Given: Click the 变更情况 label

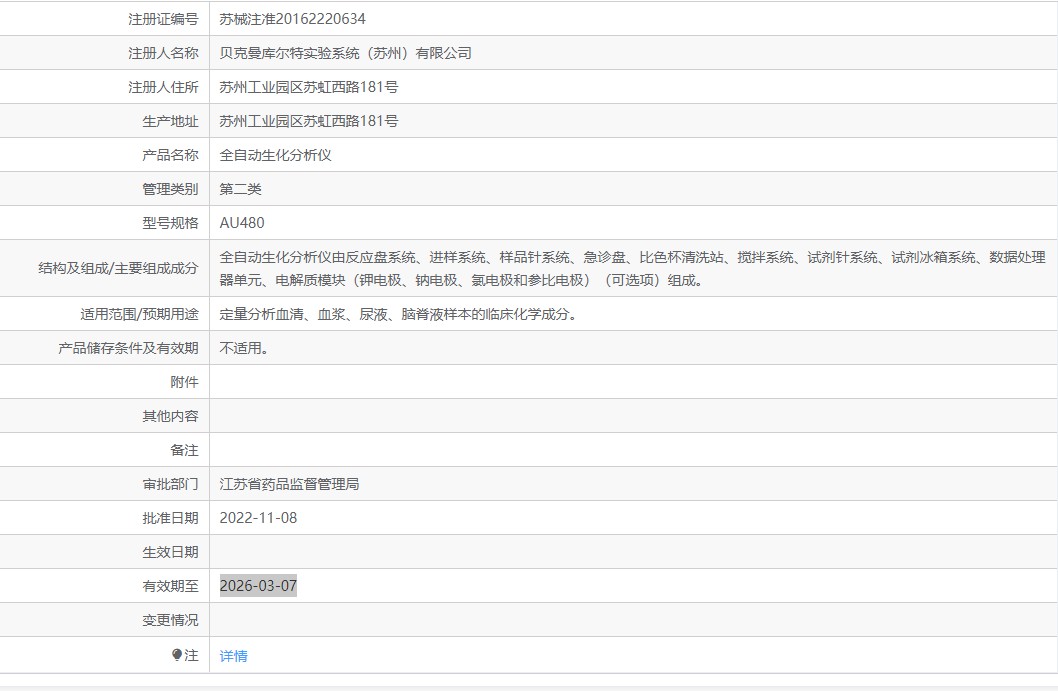Looking at the screenshot, I should [x=170, y=619].
